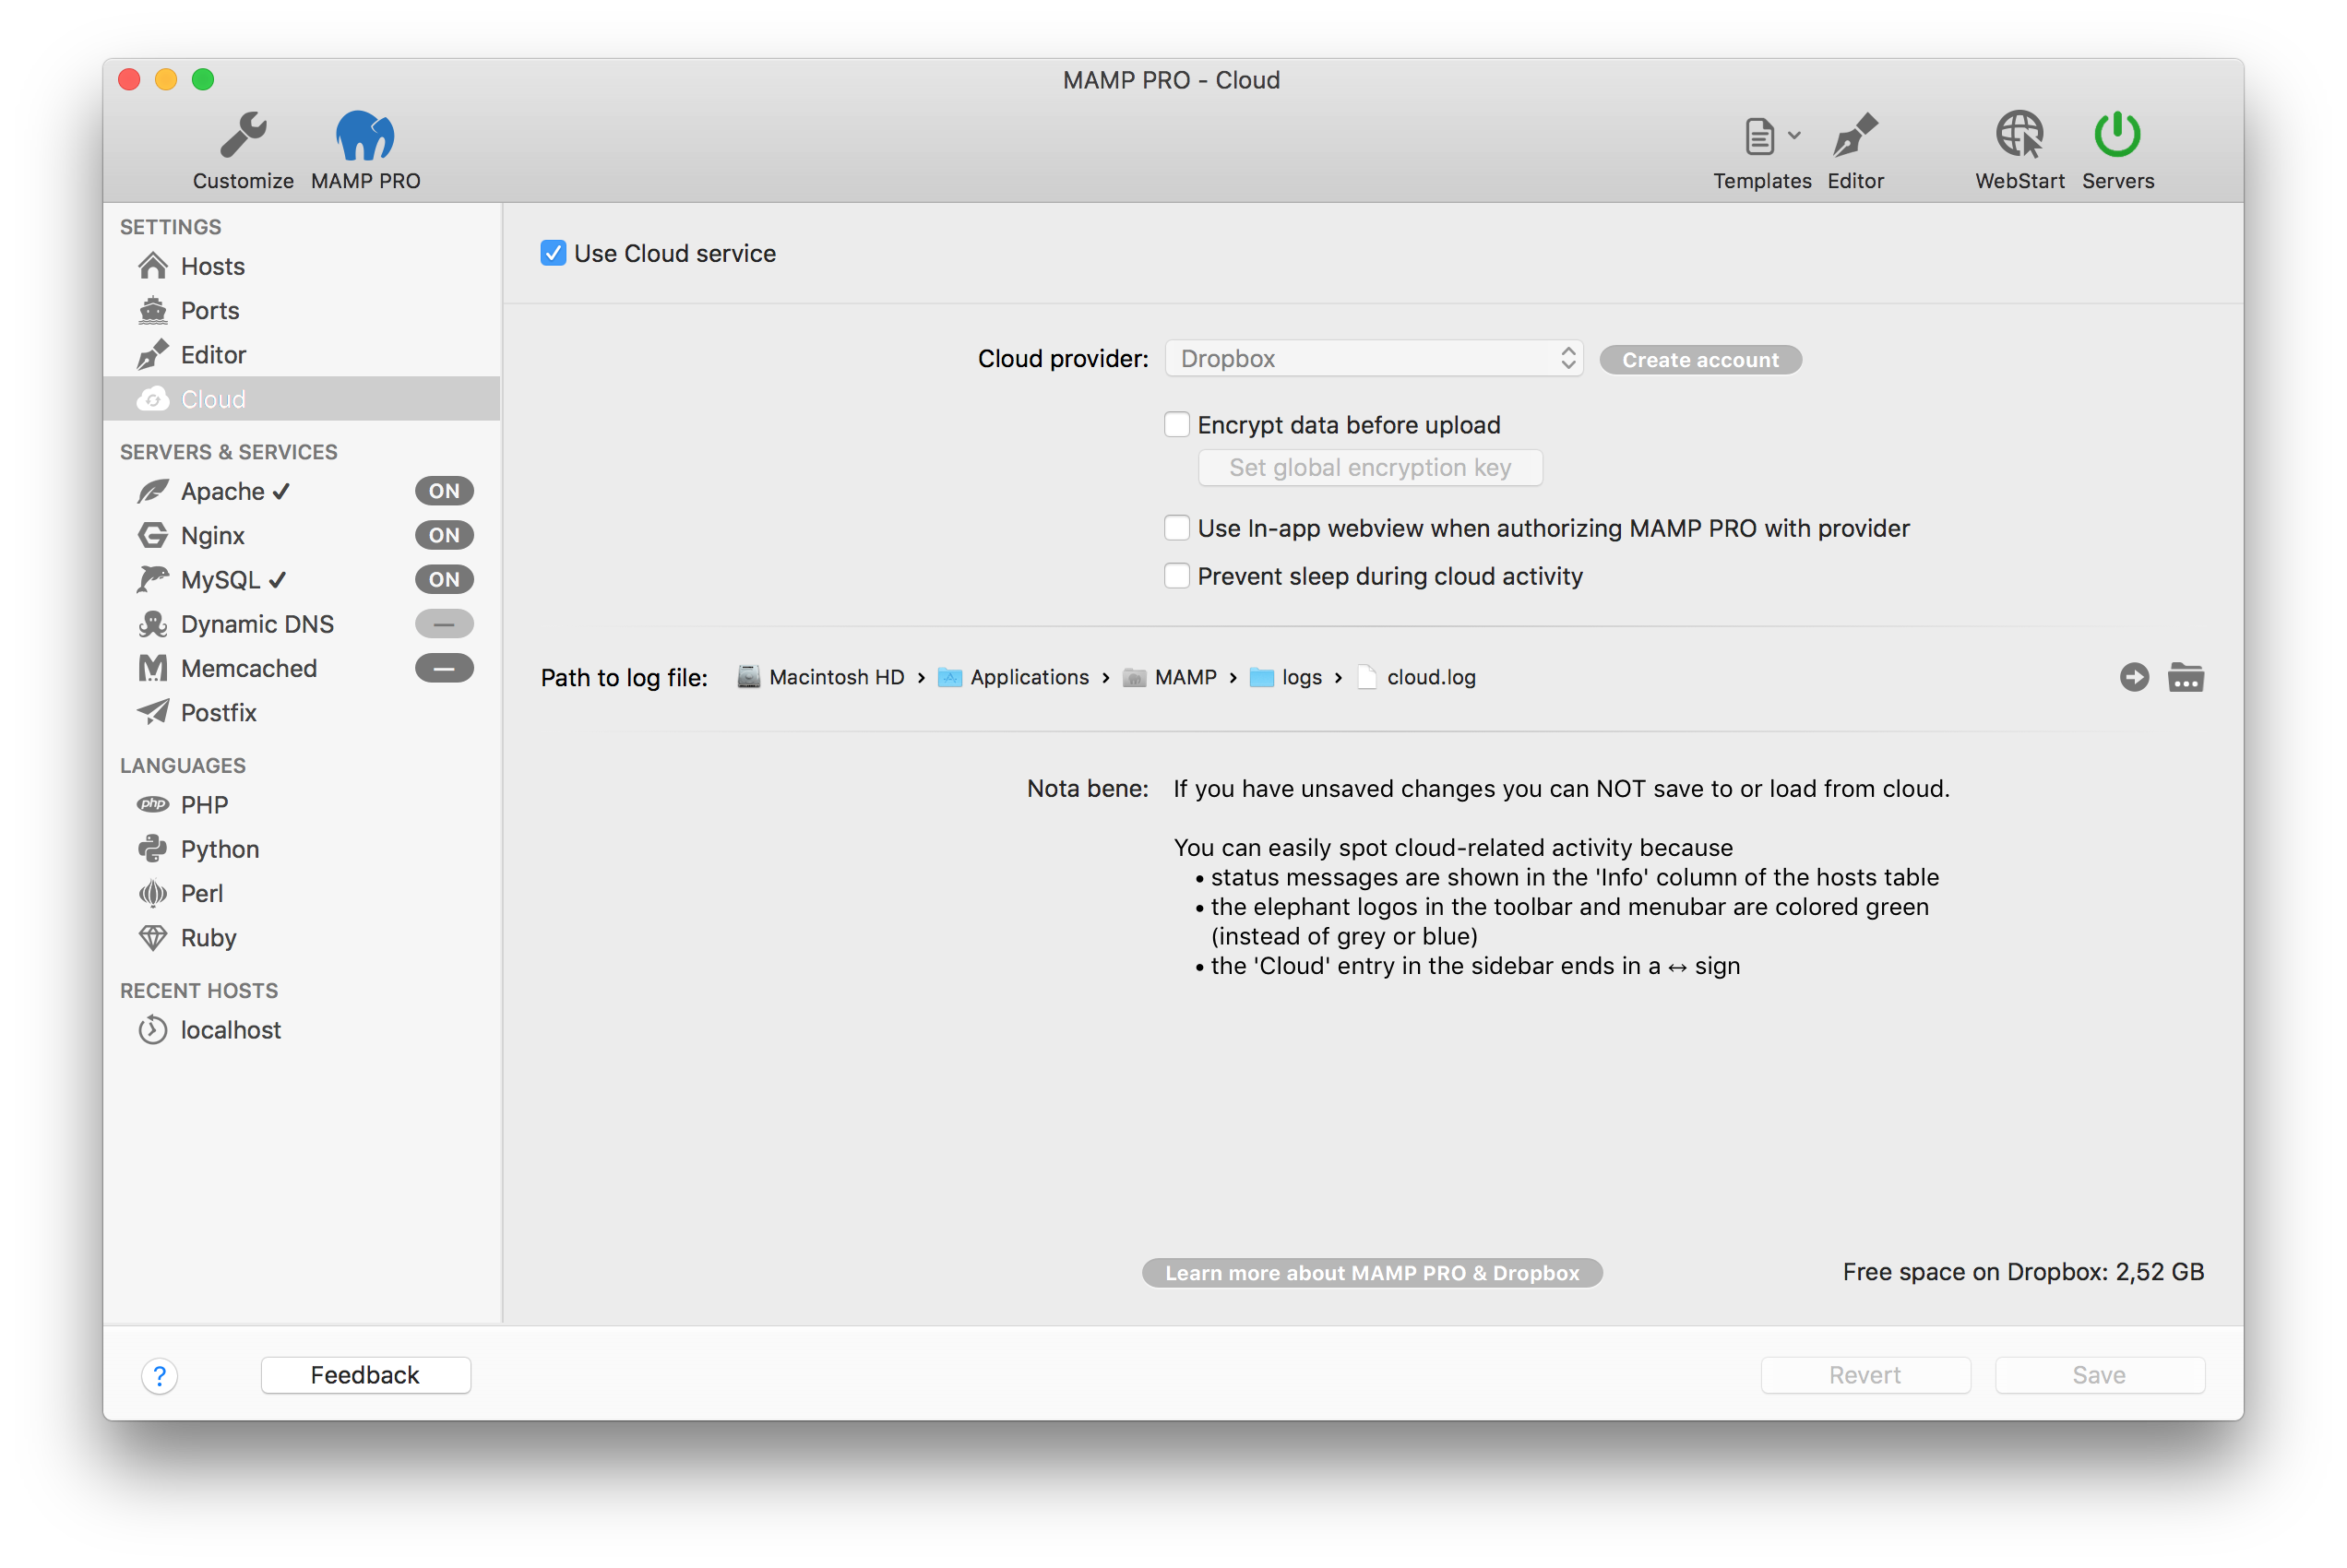Click the 'Cloud provider:' label
Image resolution: width=2347 pixels, height=1568 pixels.
pyautogui.click(x=1063, y=359)
